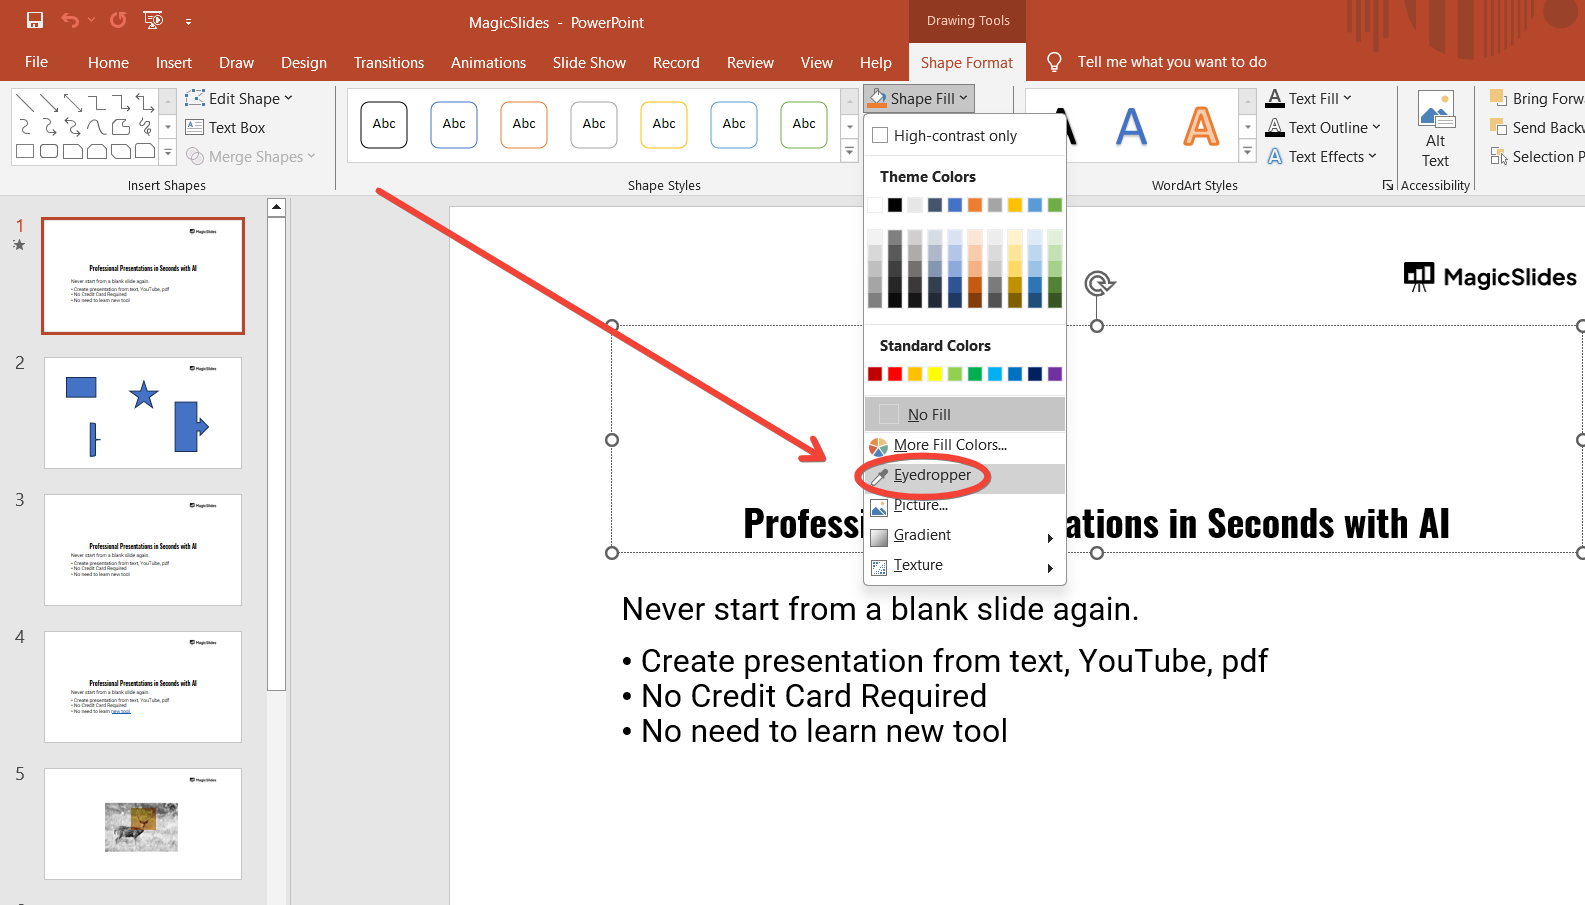This screenshot has height=905, width=1585.
Task: Open the Text Effects dropdown
Action: pyautogui.click(x=1322, y=157)
